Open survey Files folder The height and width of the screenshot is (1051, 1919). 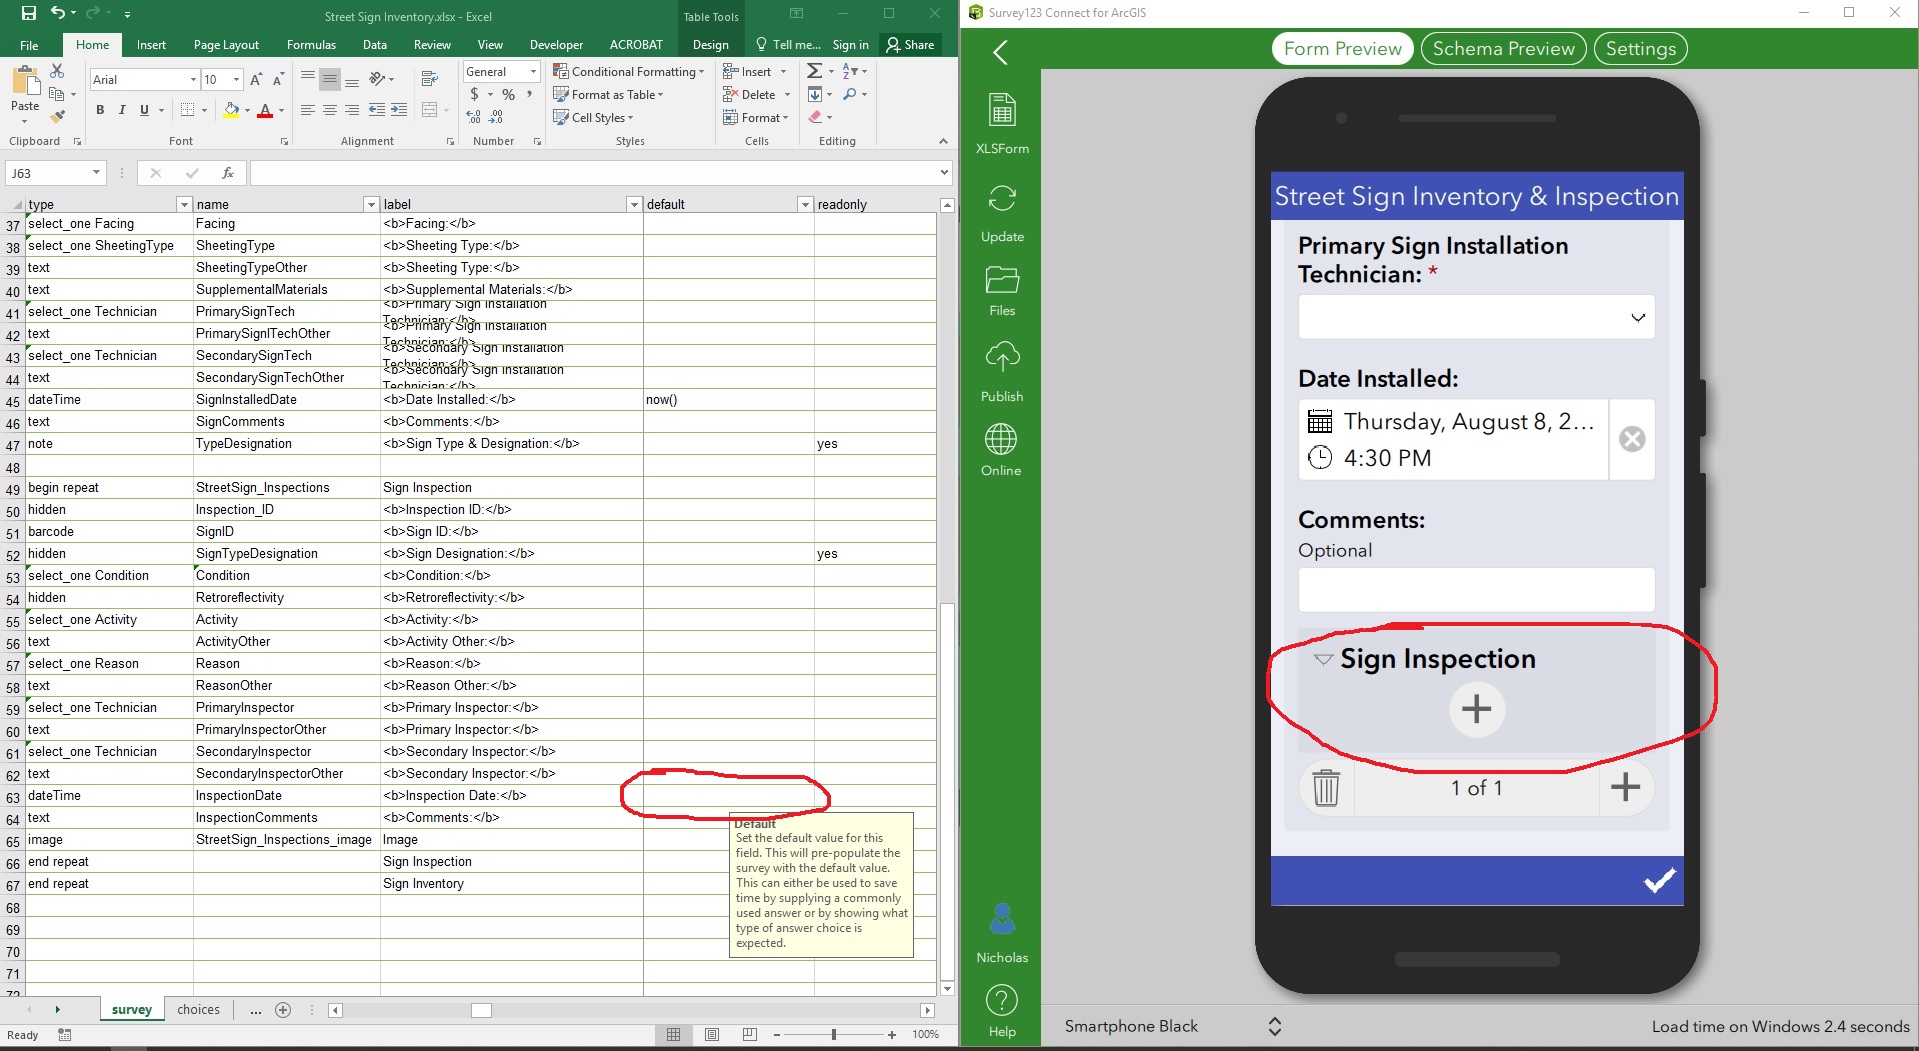[1002, 291]
